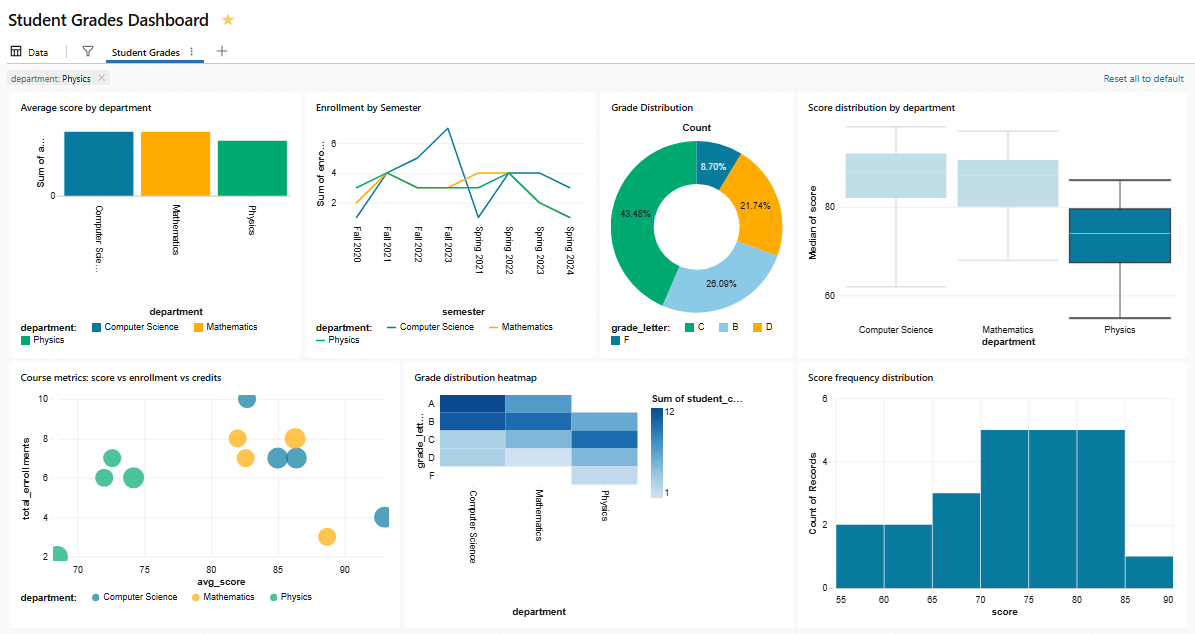
Task: Click the heatmap cell for grade F Physics
Action: point(604,476)
